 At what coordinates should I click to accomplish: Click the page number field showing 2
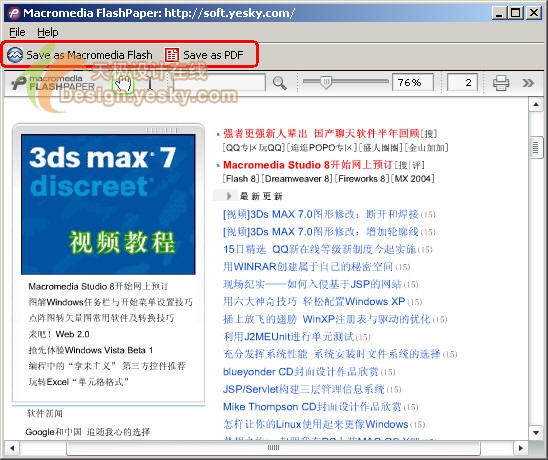click(462, 82)
